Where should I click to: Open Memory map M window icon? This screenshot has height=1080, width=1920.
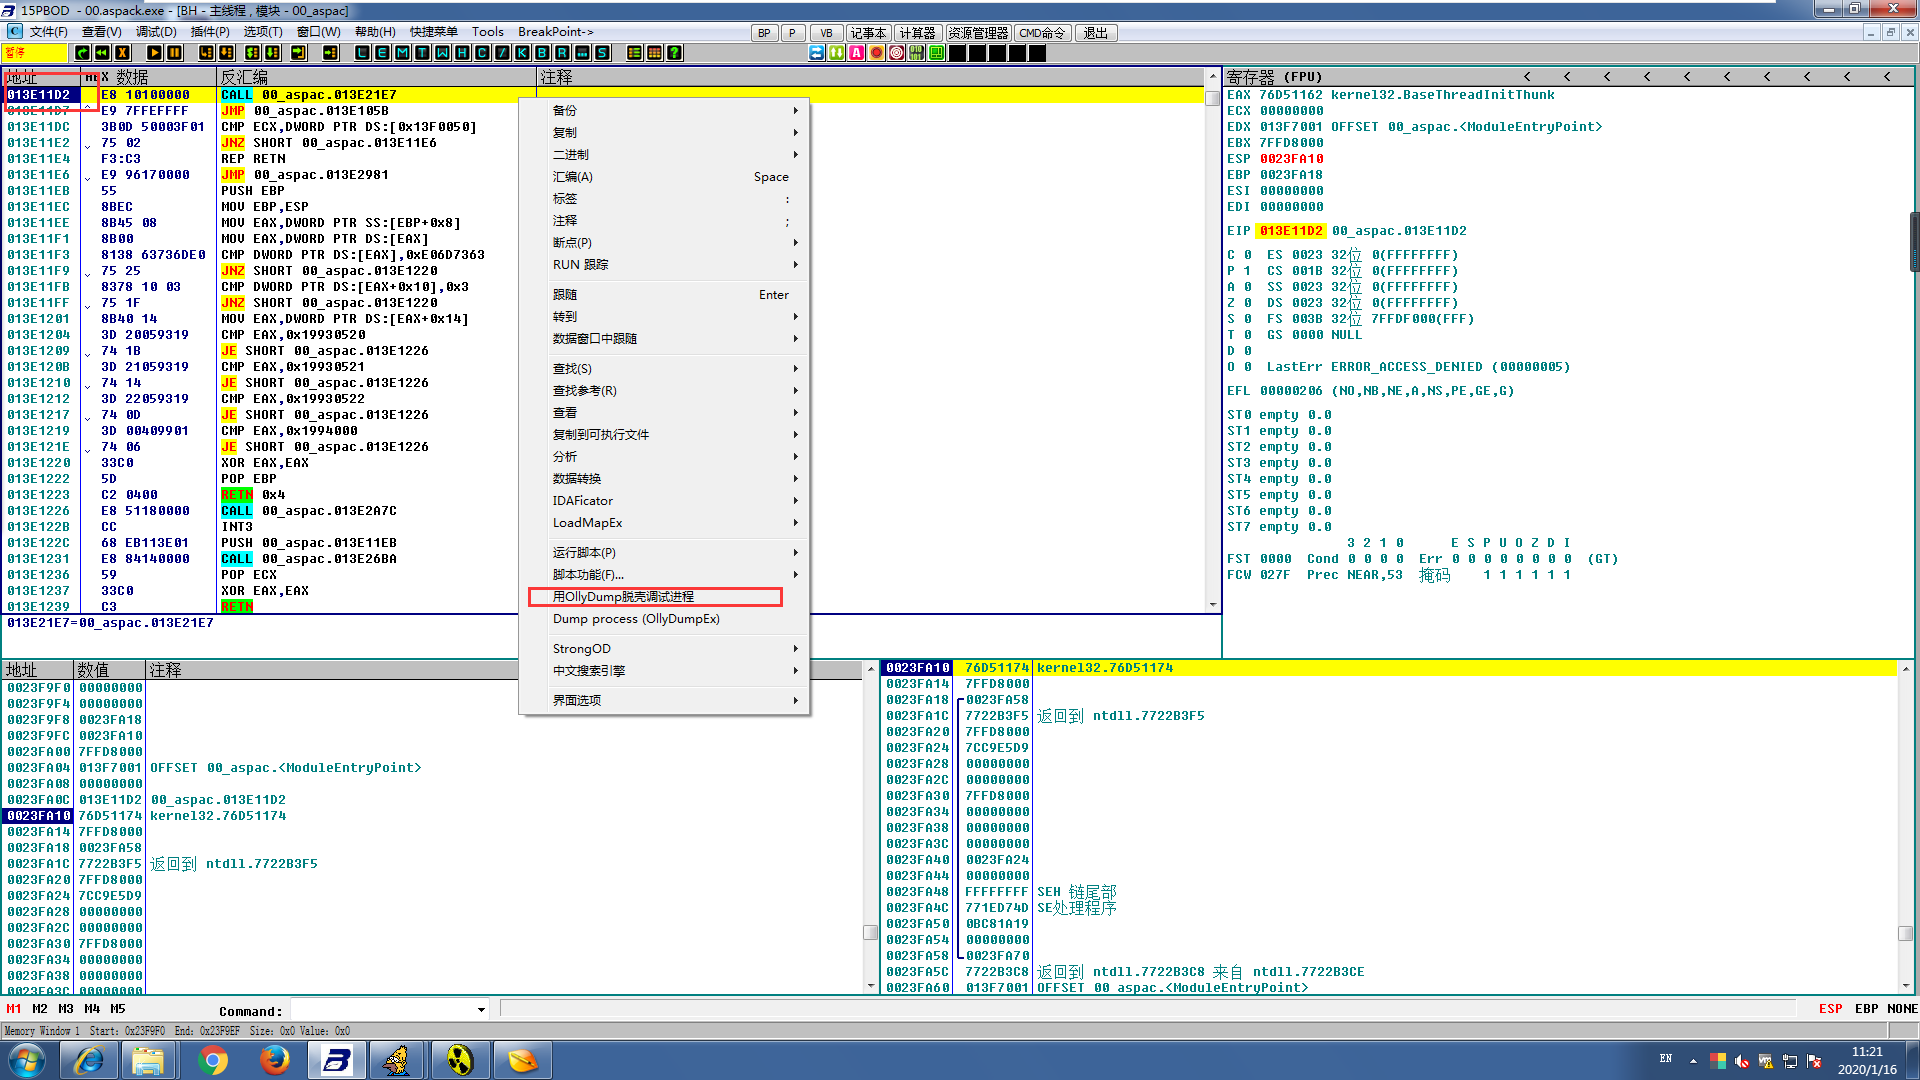point(402,53)
